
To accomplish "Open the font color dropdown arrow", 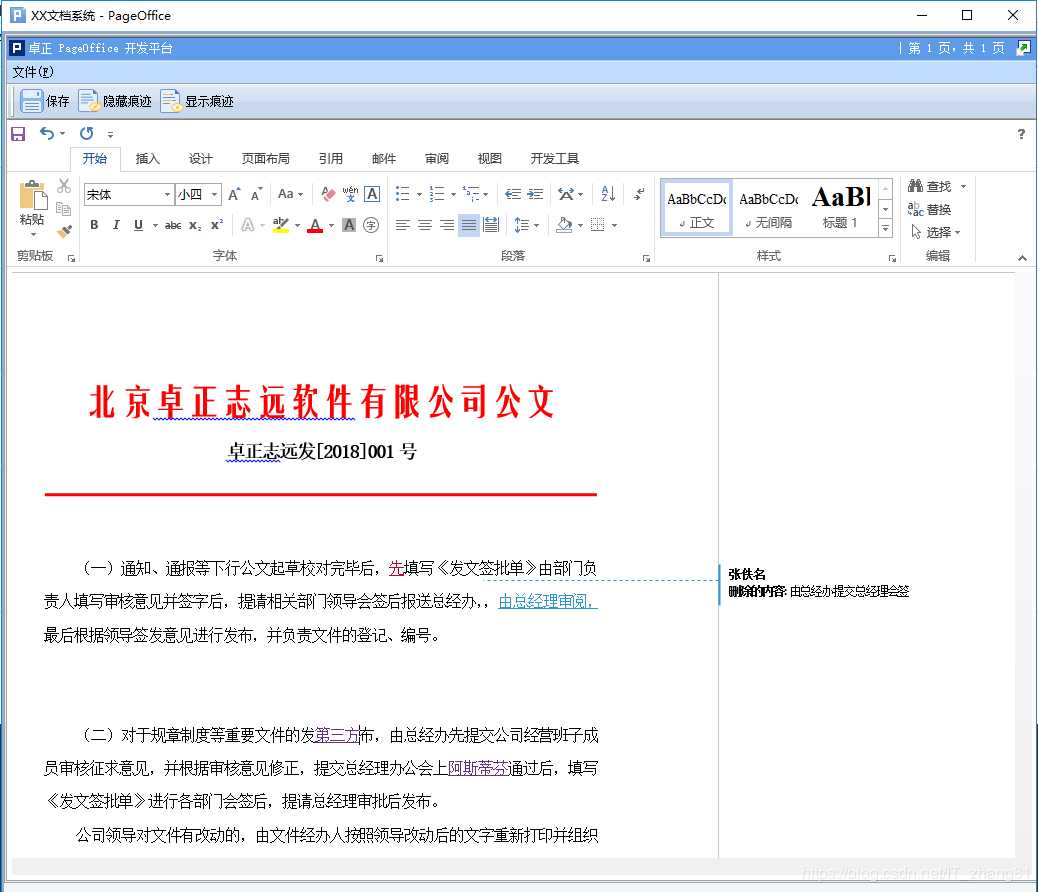I will point(331,226).
